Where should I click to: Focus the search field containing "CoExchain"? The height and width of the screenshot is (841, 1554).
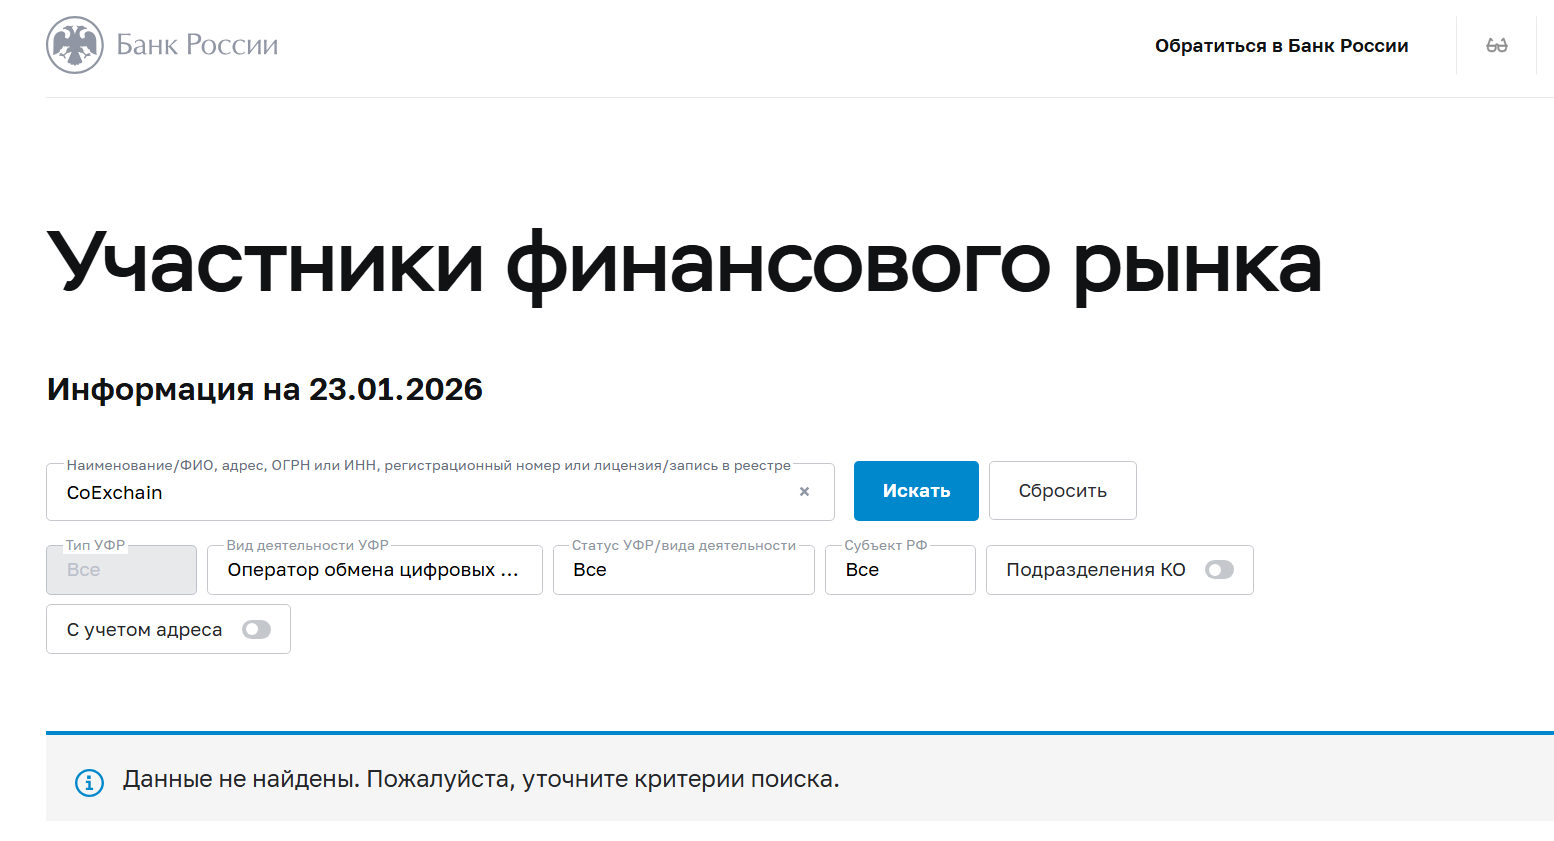[420, 493]
